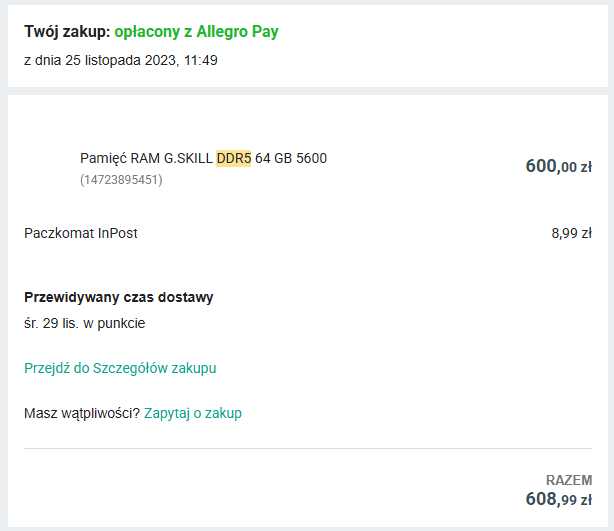Screen dimensions: 614x531
Task: Click the Zapytaj o zakup link
Action: point(193,413)
